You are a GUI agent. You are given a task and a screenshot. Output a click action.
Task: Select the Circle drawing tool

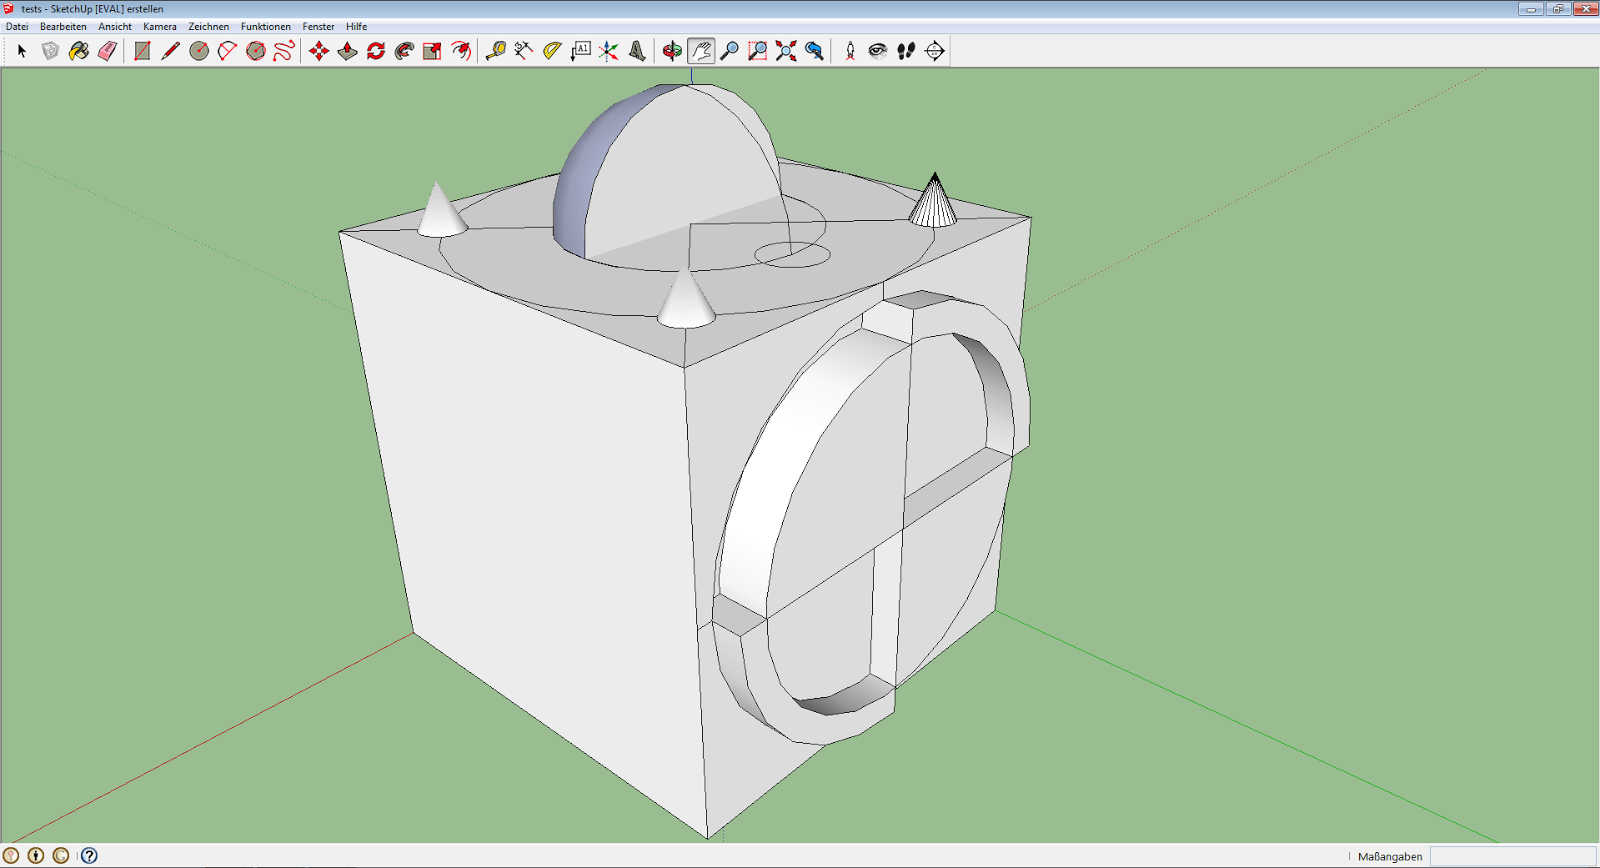[199, 51]
